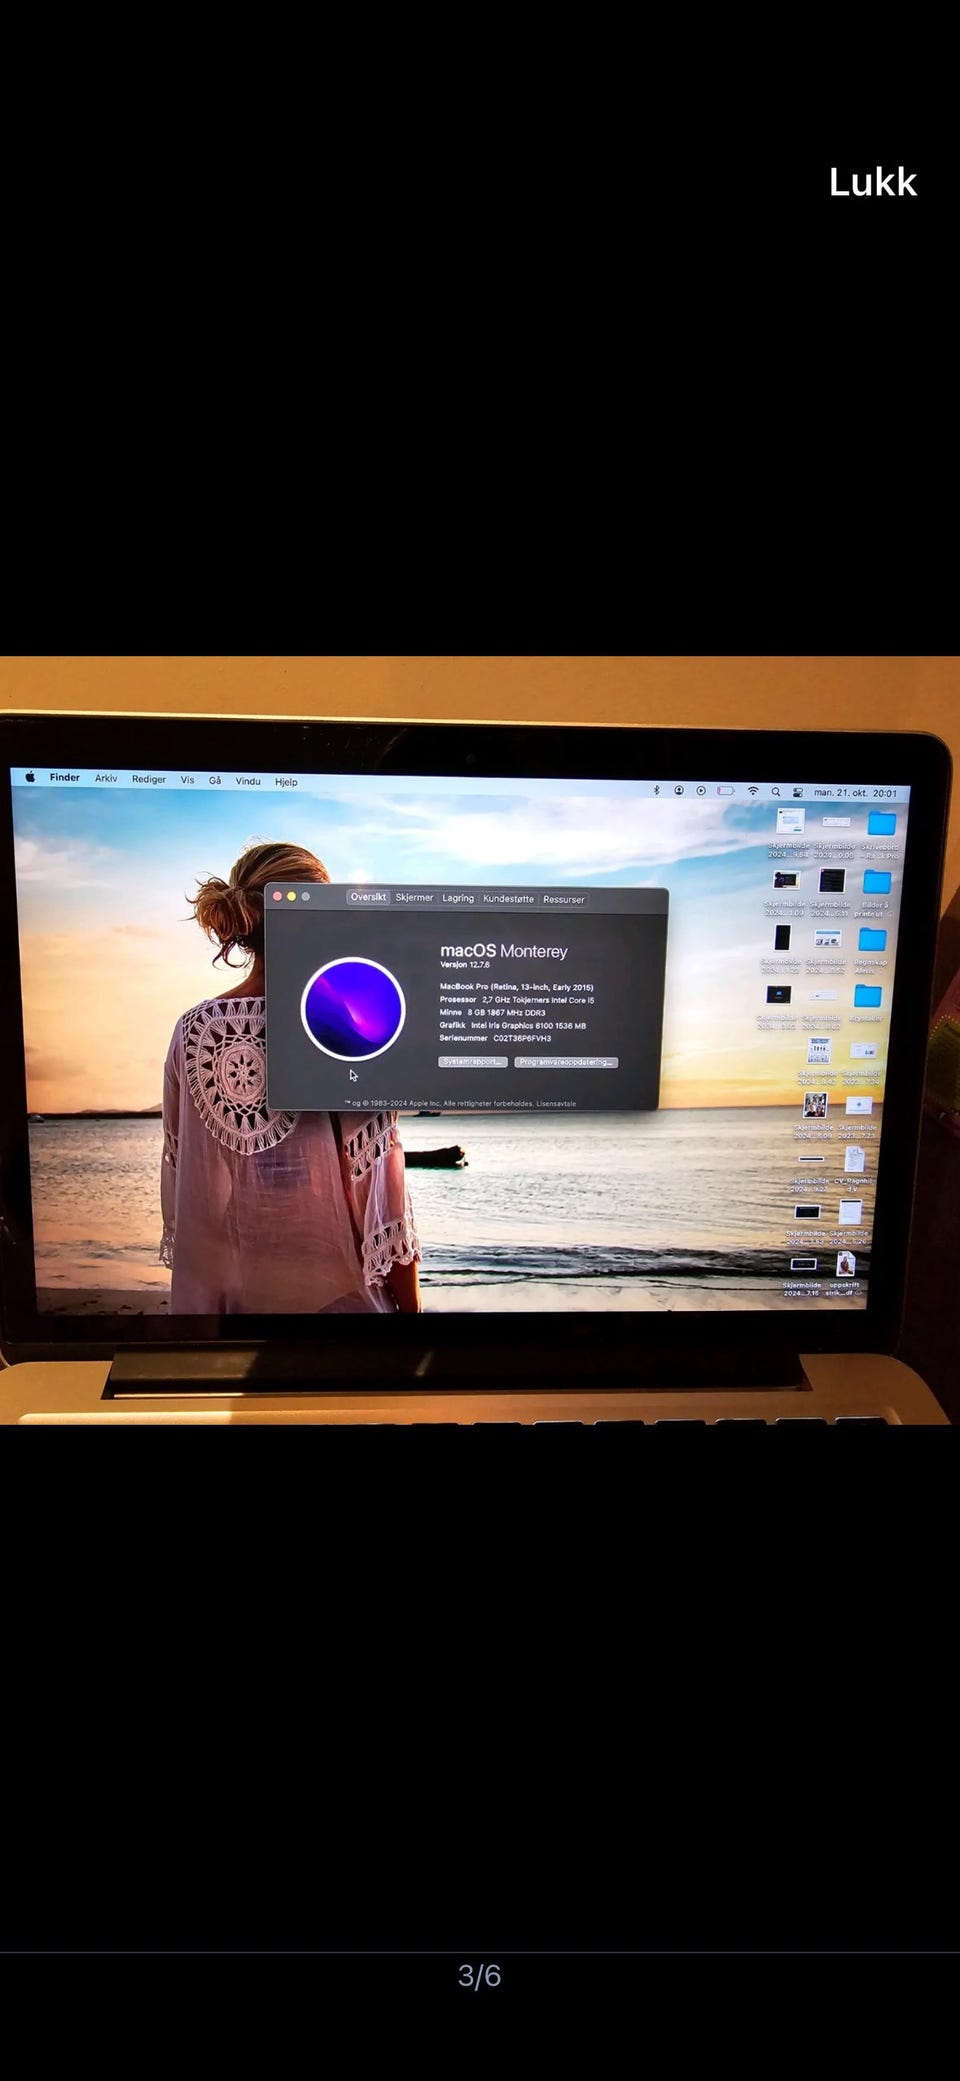Open the Arkiv menu
The height and width of the screenshot is (2081, 960).
[x=106, y=778]
